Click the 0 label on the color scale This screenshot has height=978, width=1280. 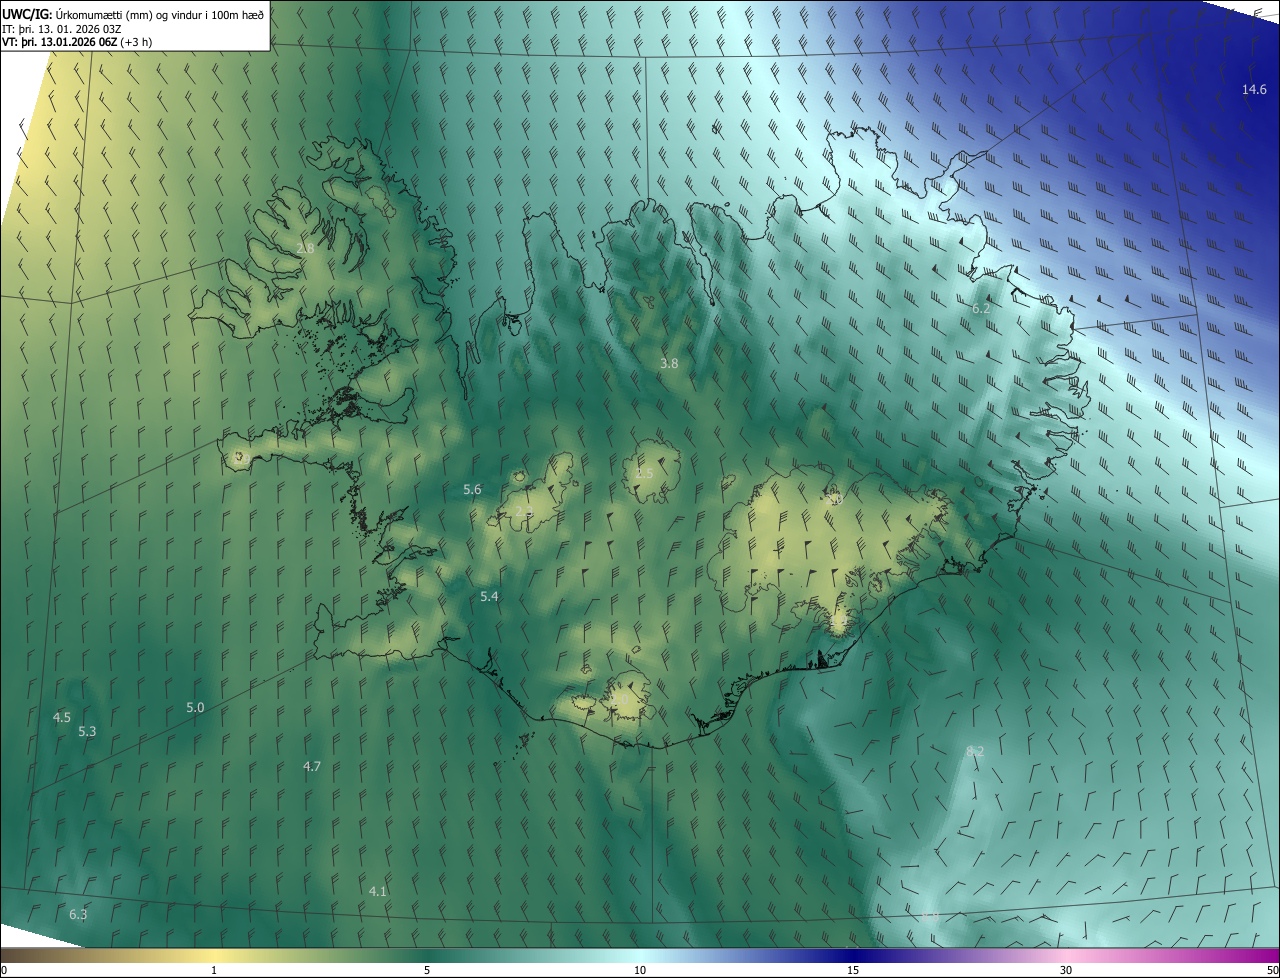pos(4,970)
